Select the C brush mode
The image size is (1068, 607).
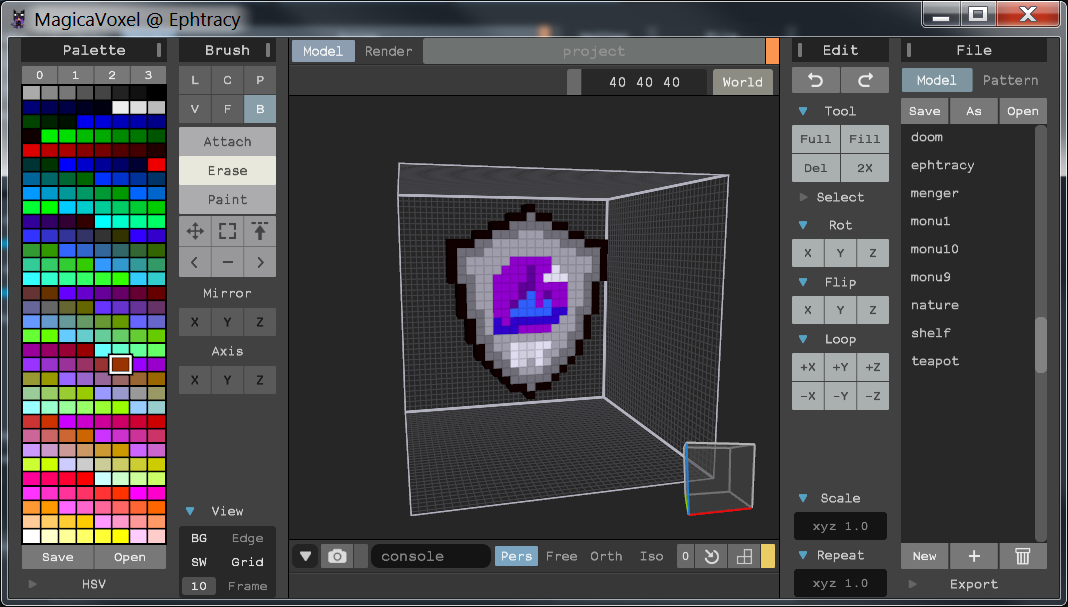click(x=227, y=80)
